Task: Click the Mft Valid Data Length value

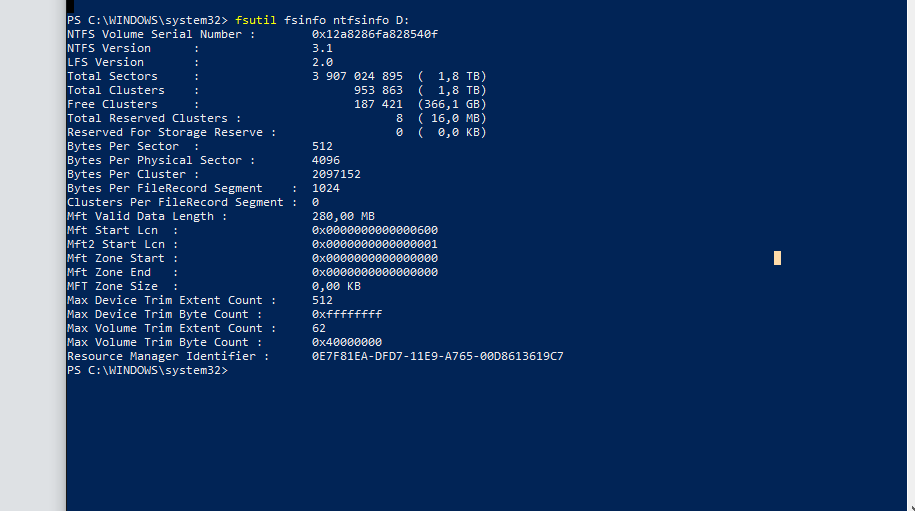Action: coord(343,216)
